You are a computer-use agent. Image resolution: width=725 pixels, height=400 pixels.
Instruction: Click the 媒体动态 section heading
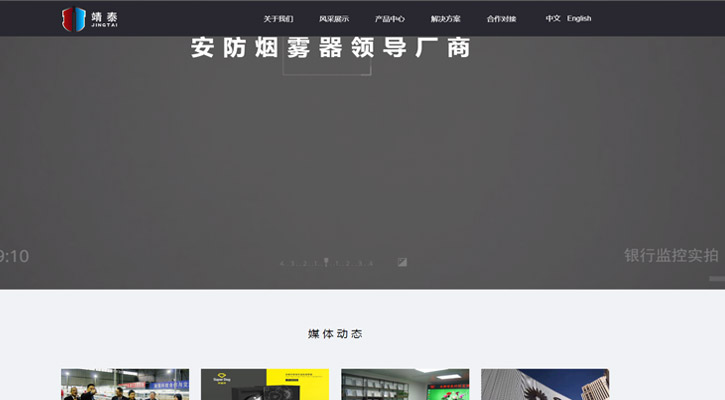pos(335,333)
